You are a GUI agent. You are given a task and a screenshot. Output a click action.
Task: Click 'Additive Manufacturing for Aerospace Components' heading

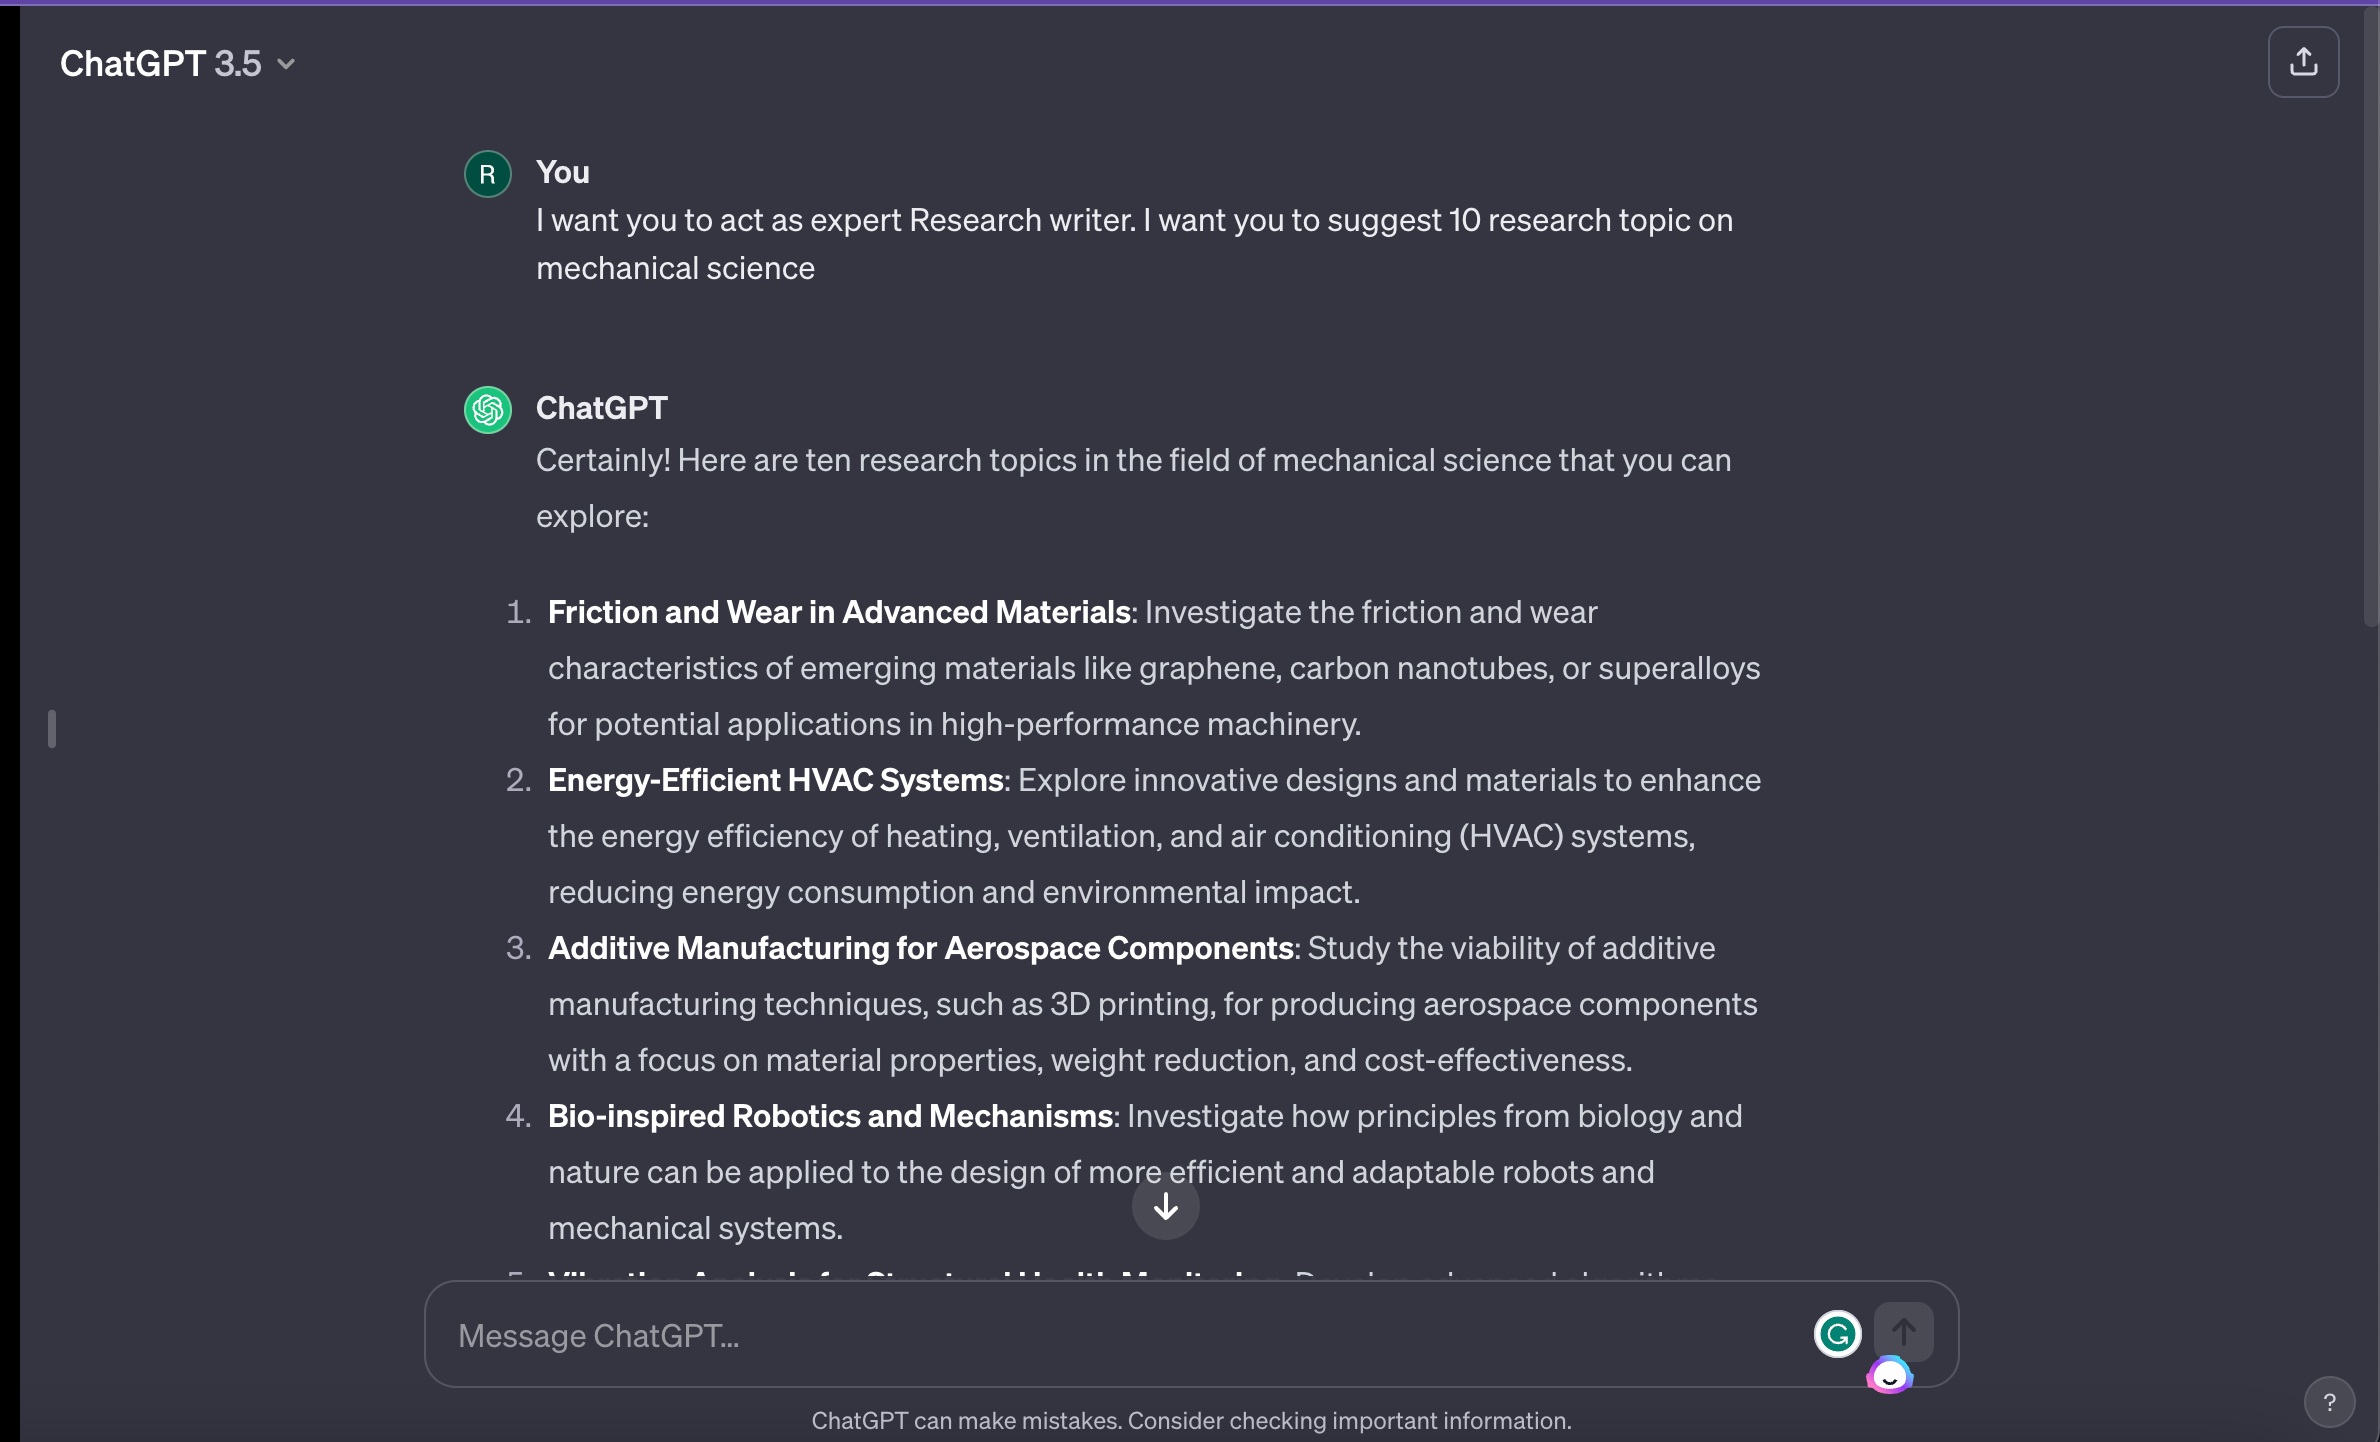pos(921,948)
